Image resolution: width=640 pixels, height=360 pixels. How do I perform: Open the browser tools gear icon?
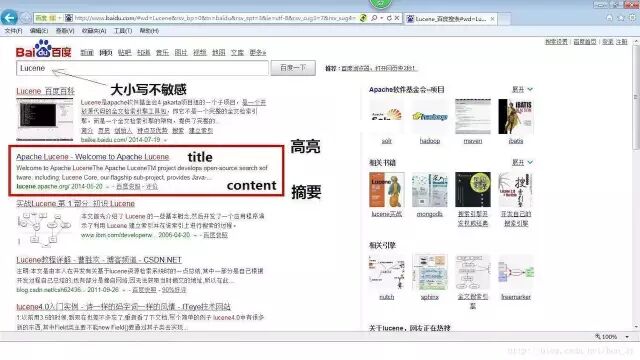coord(632,18)
